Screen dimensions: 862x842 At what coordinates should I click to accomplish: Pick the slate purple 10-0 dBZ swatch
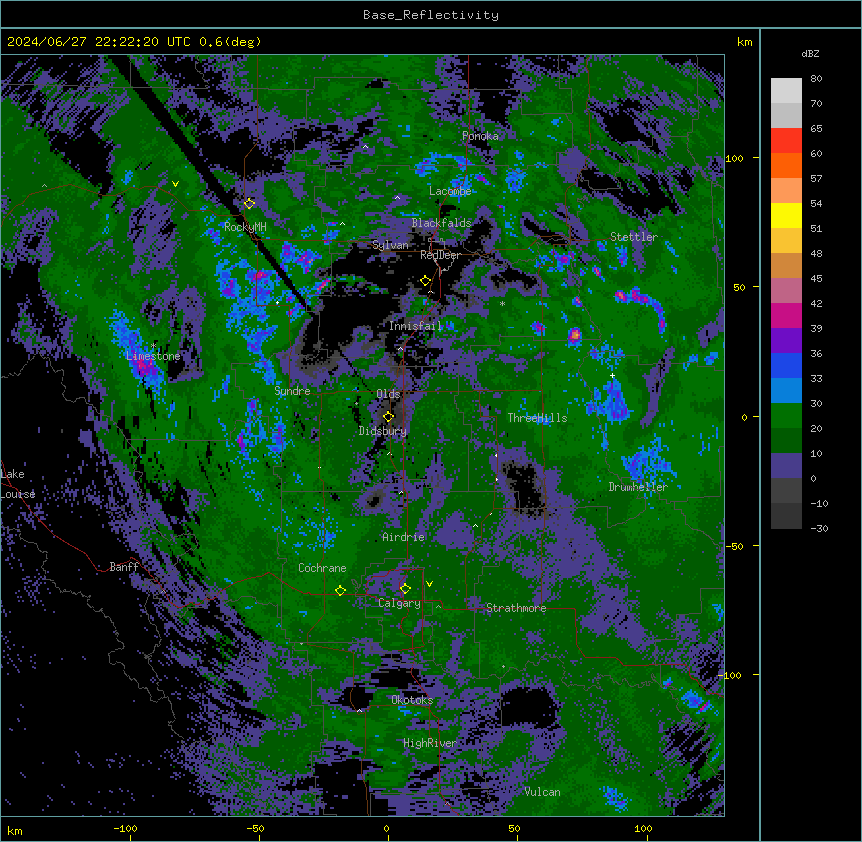[786, 466]
